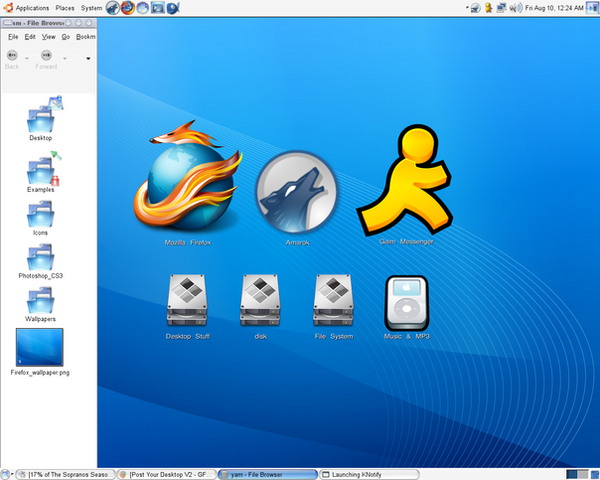Click the Firefox_wallpaper.png file name
Image resolution: width=600 pixels, height=480 pixels.
pos(40,372)
